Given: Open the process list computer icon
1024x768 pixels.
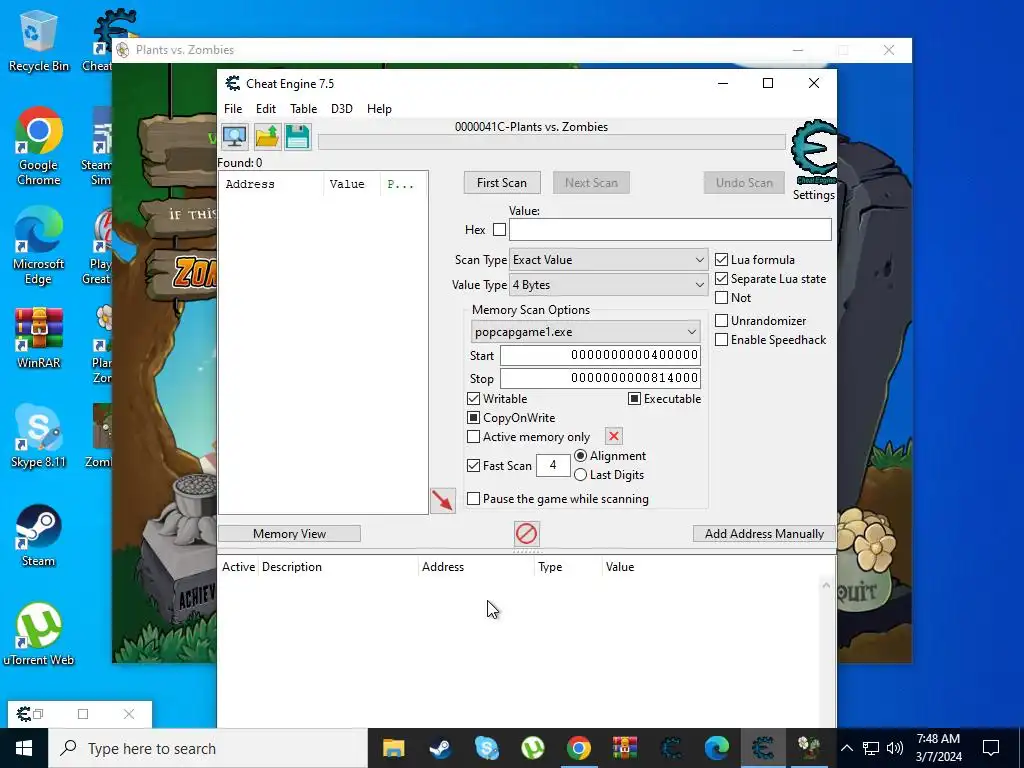Looking at the screenshot, I should point(234,136).
